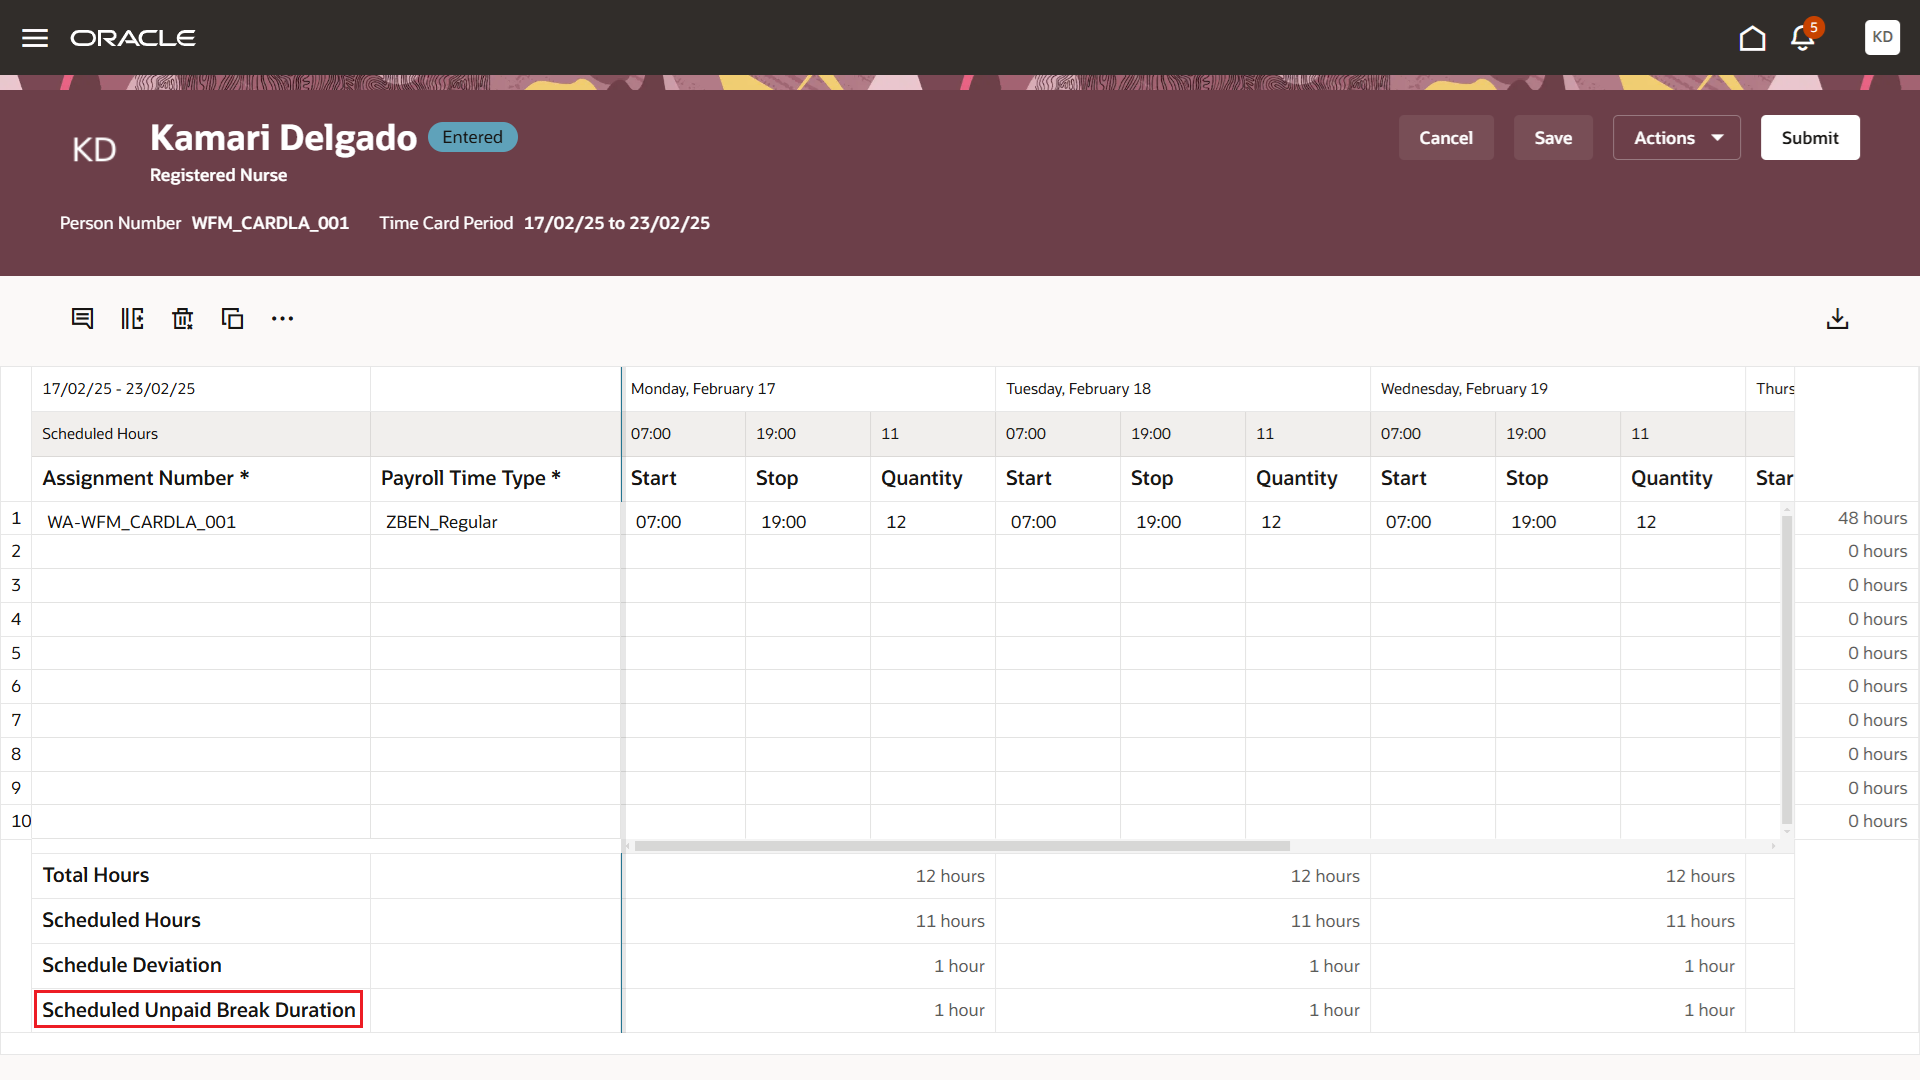Go to the home page icon
This screenshot has width=1920, height=1080.
click(1752, 37)
